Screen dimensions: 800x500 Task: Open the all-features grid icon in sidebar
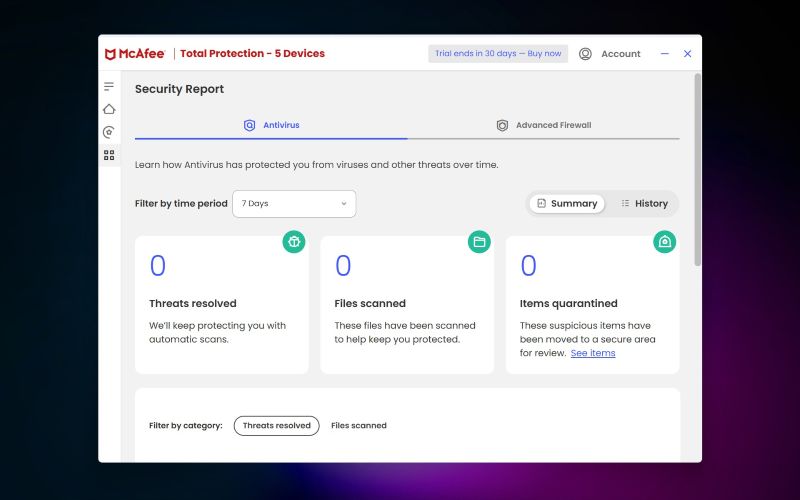point(109,155)
